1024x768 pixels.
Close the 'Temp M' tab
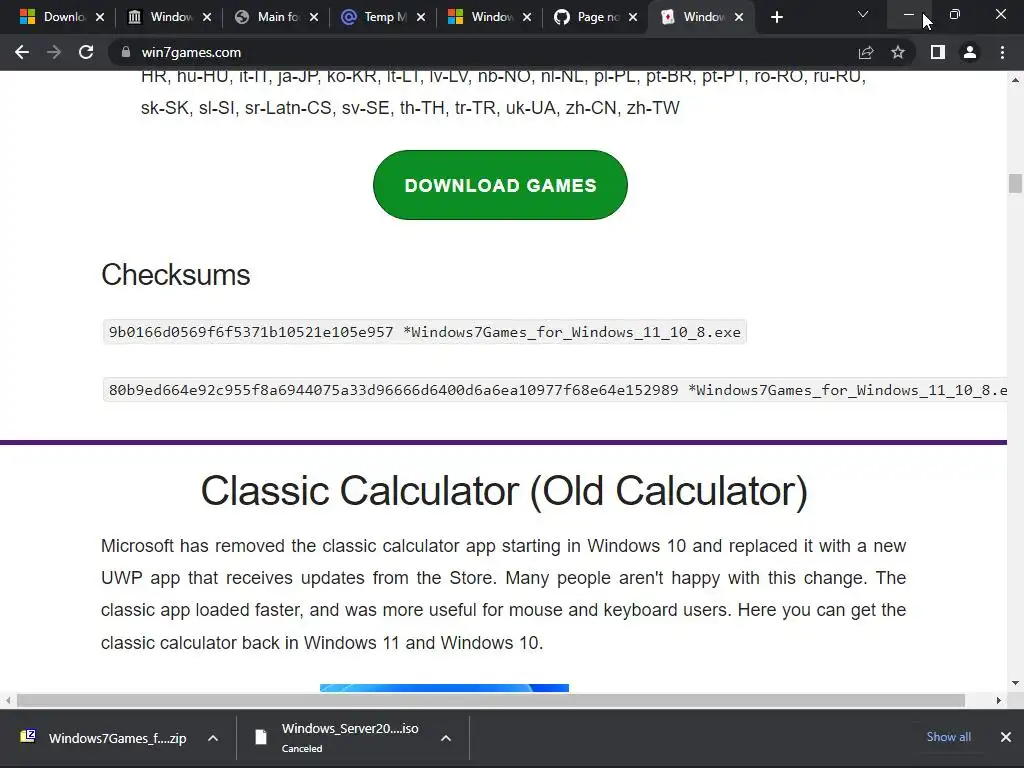tap(421, 18)
